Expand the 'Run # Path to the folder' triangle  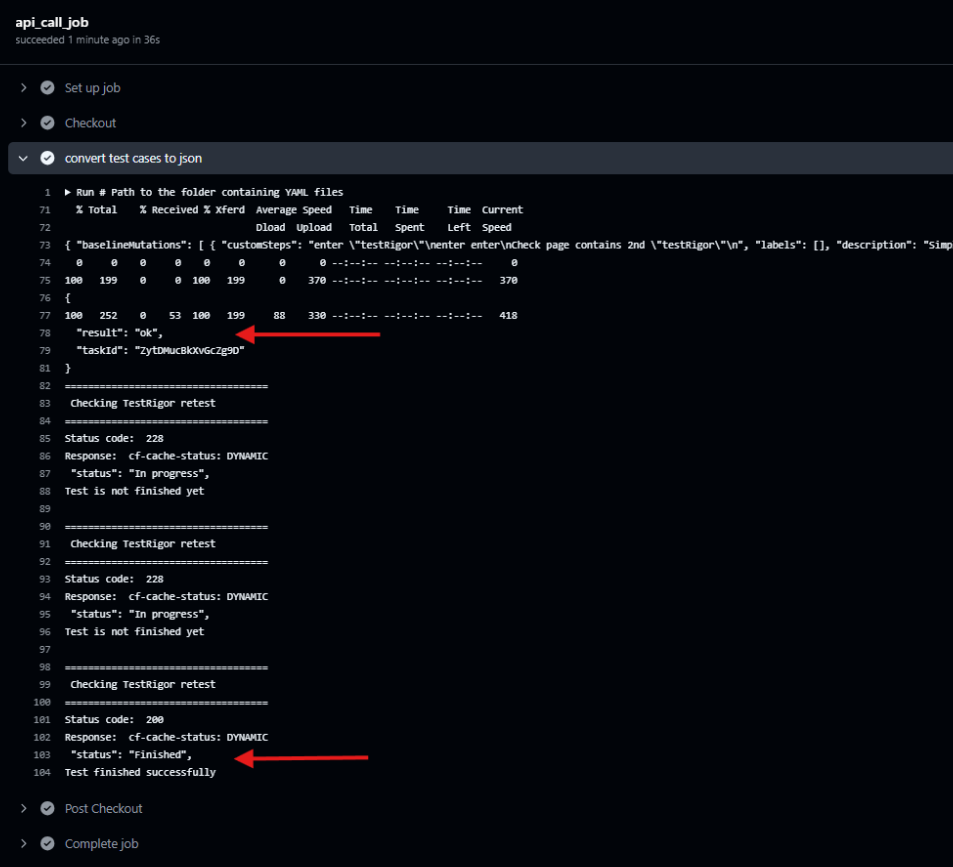click(68, 192)
